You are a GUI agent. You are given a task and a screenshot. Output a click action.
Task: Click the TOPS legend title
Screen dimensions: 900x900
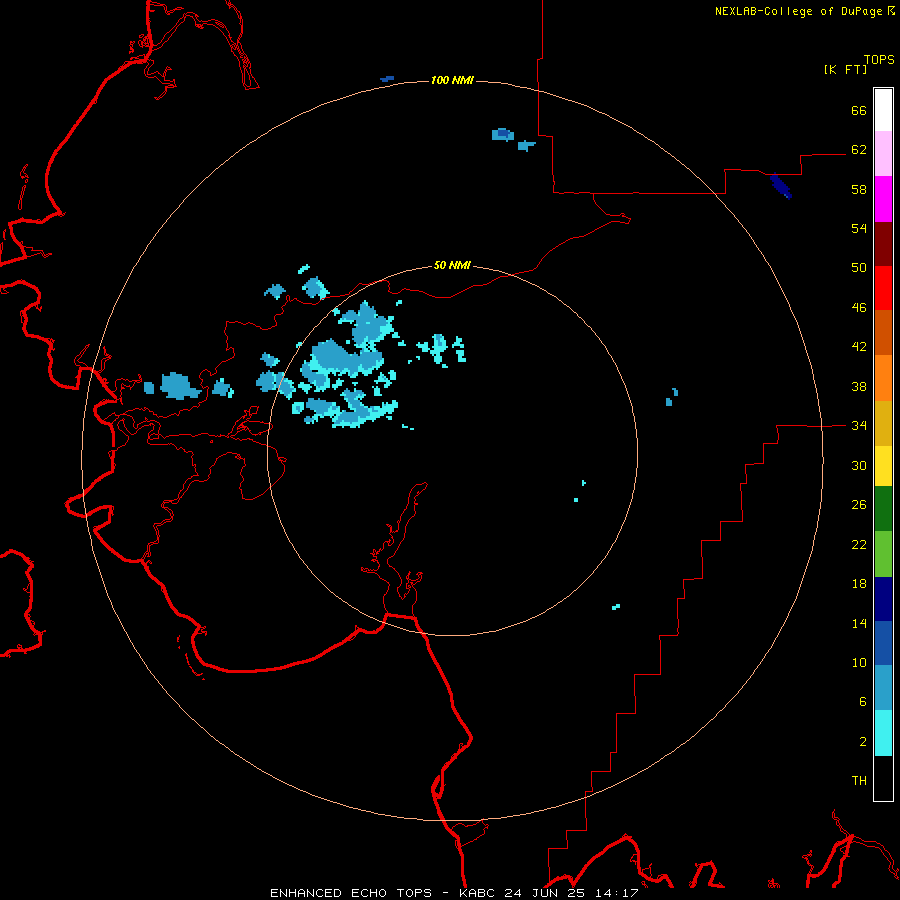coord(879,60)
